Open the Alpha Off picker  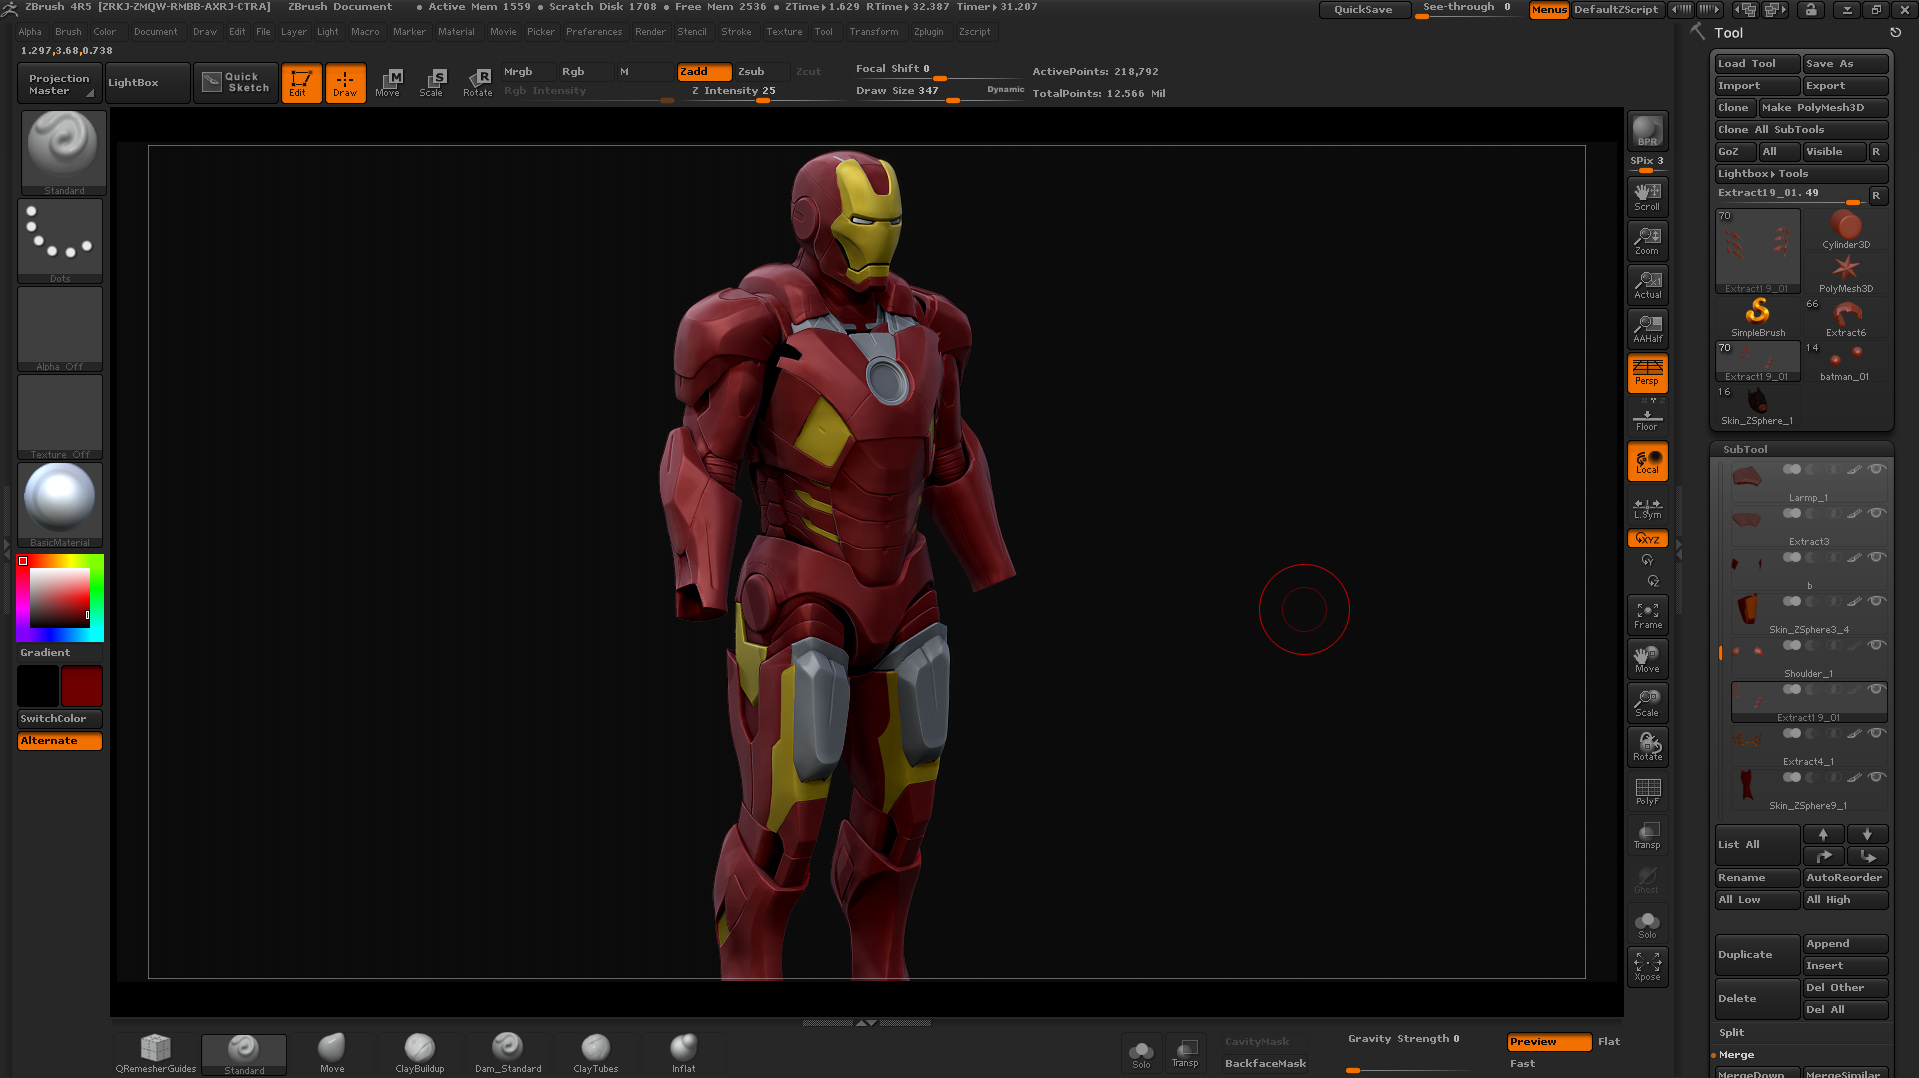(60, 329)
